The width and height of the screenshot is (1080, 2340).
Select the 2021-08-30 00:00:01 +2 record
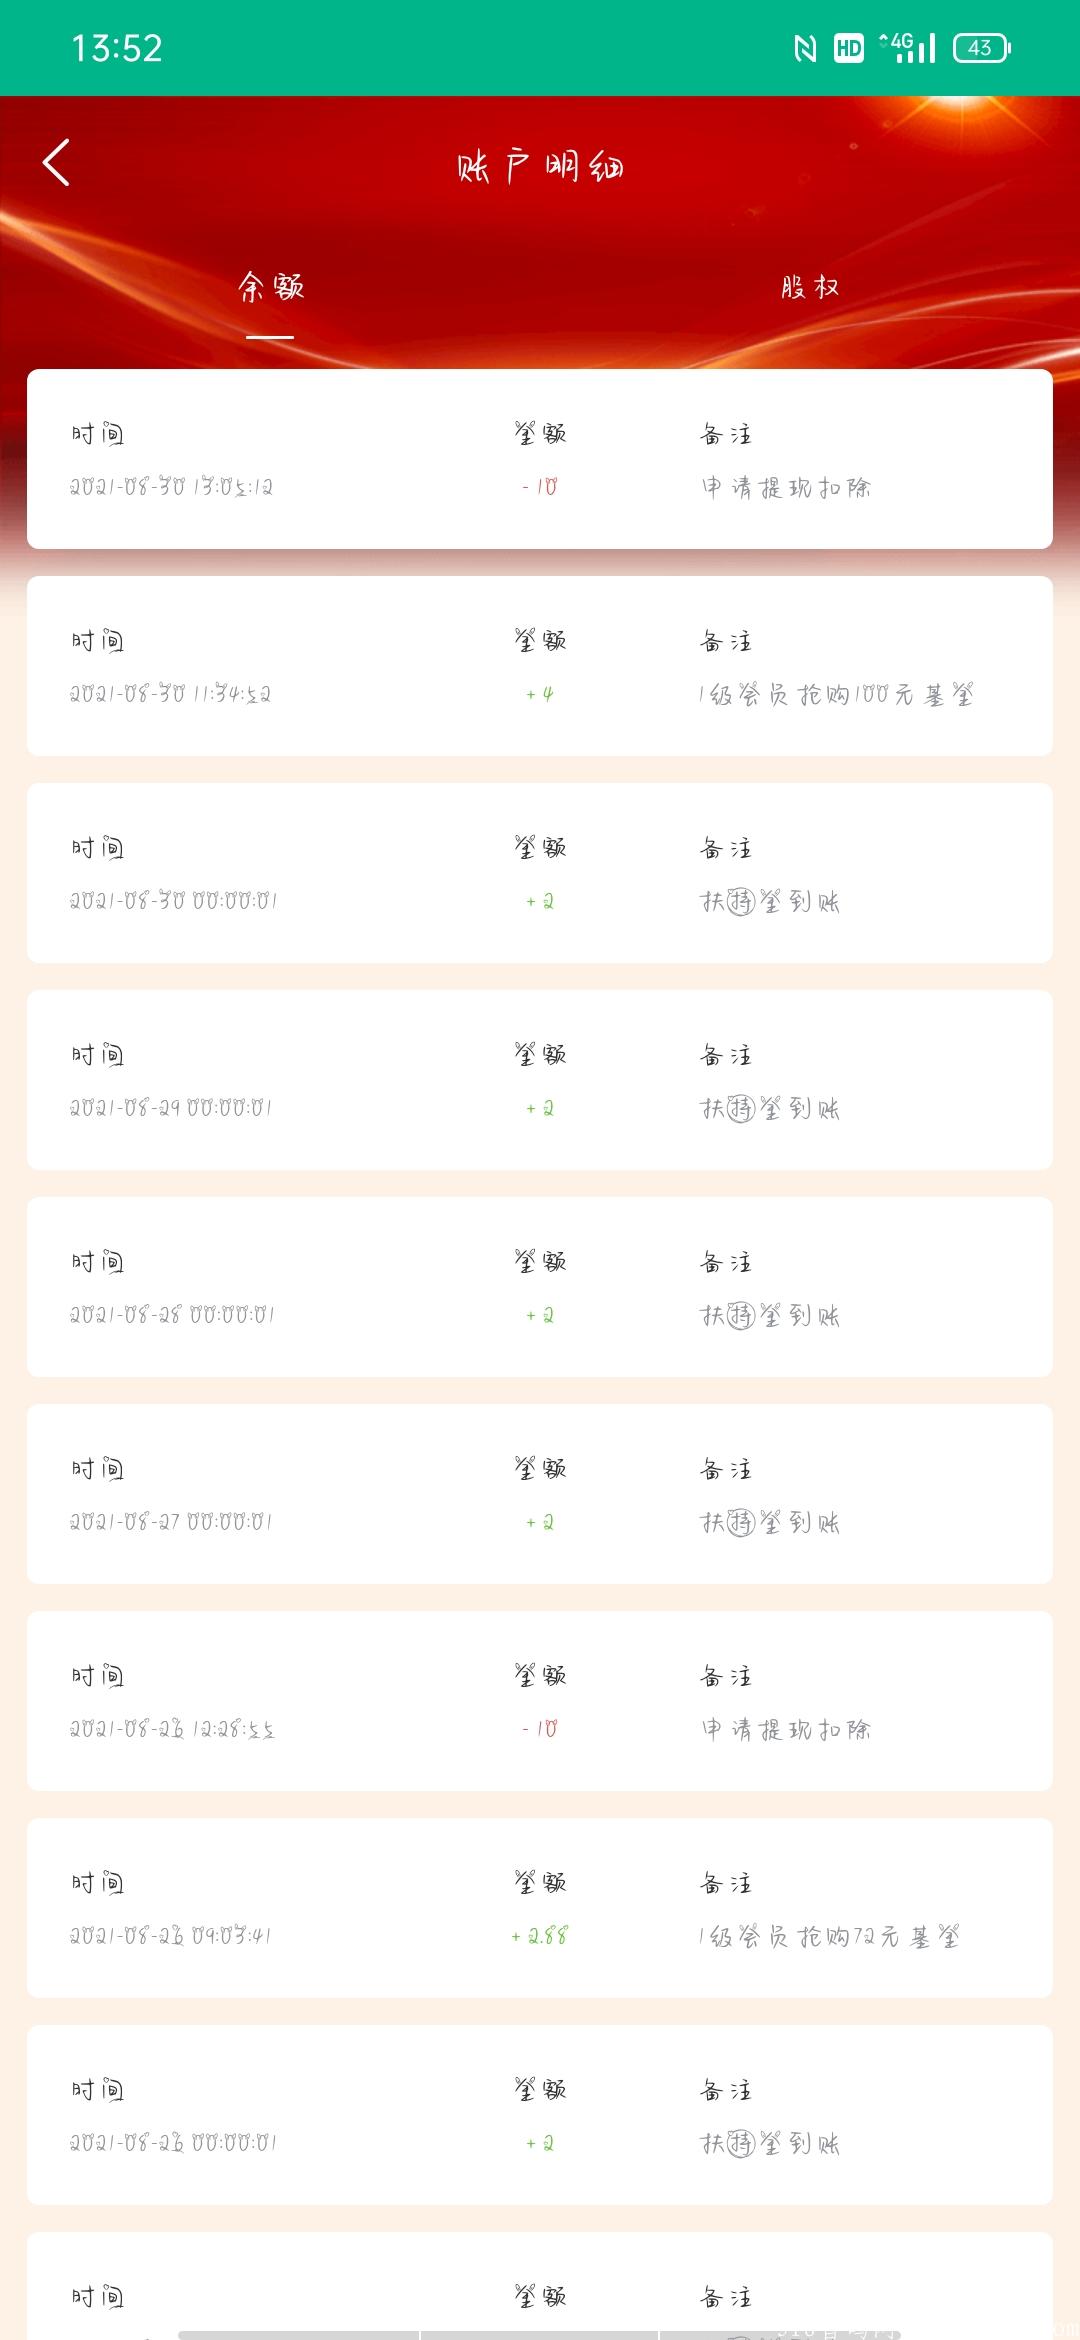[x=540, y=873]
